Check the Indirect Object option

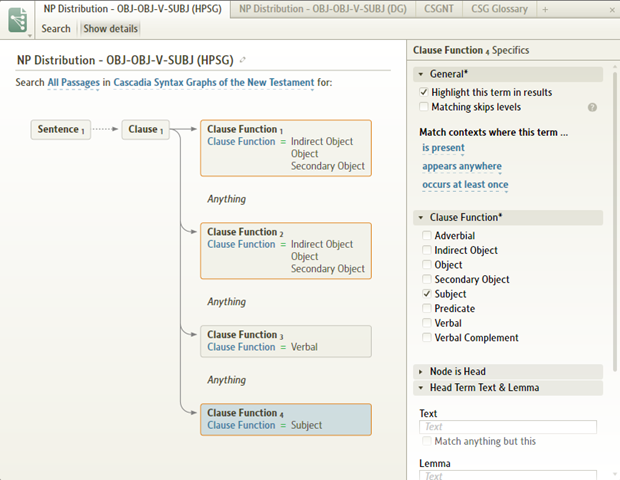click(427, 251)
